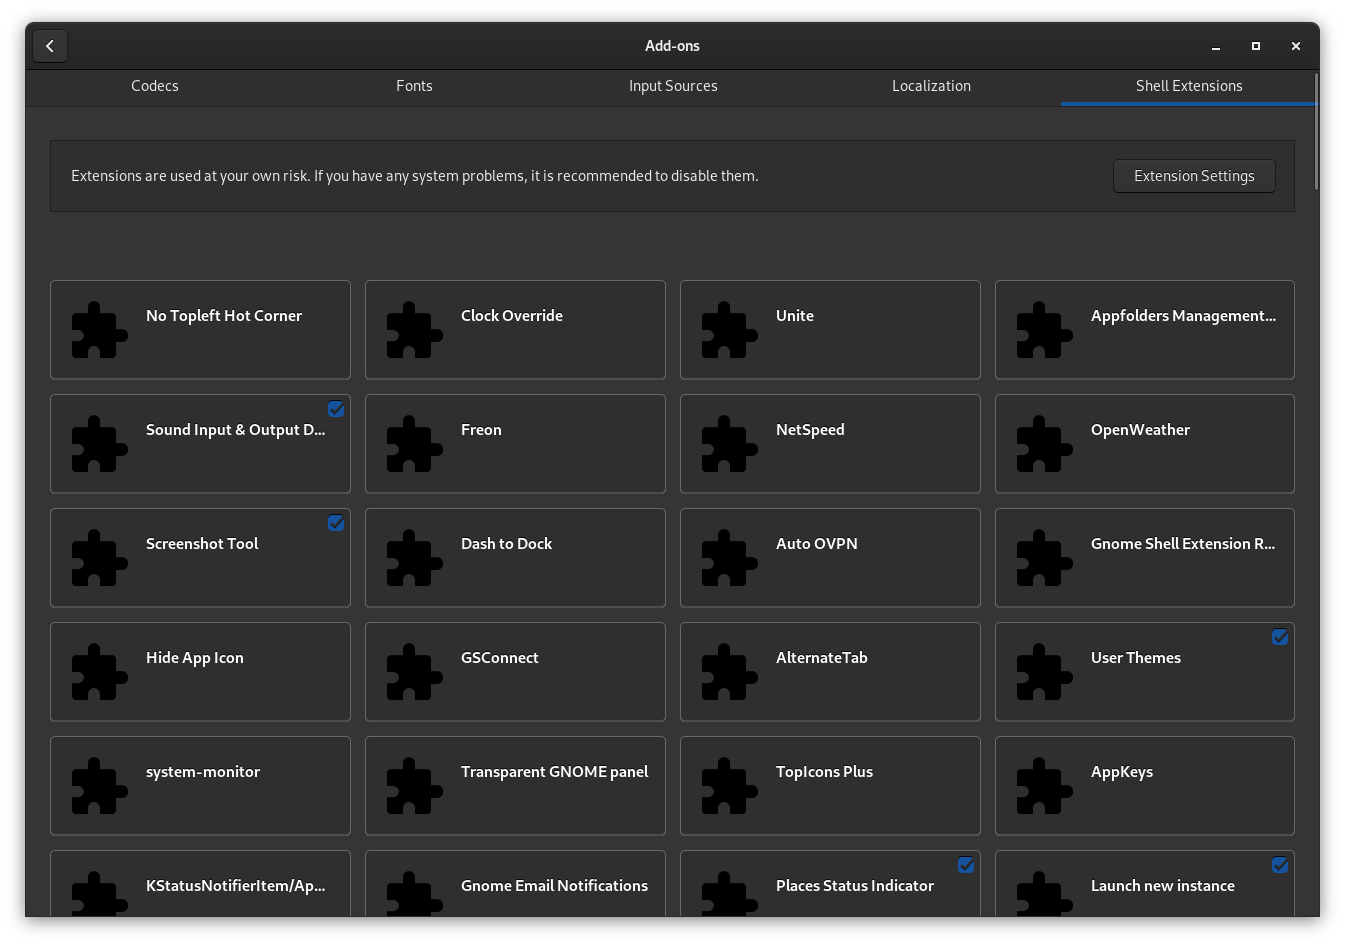The height and width of the screenshot is (945, 1345).
Task: Select the AppKeys extension label
Action: click(1122, 772)
